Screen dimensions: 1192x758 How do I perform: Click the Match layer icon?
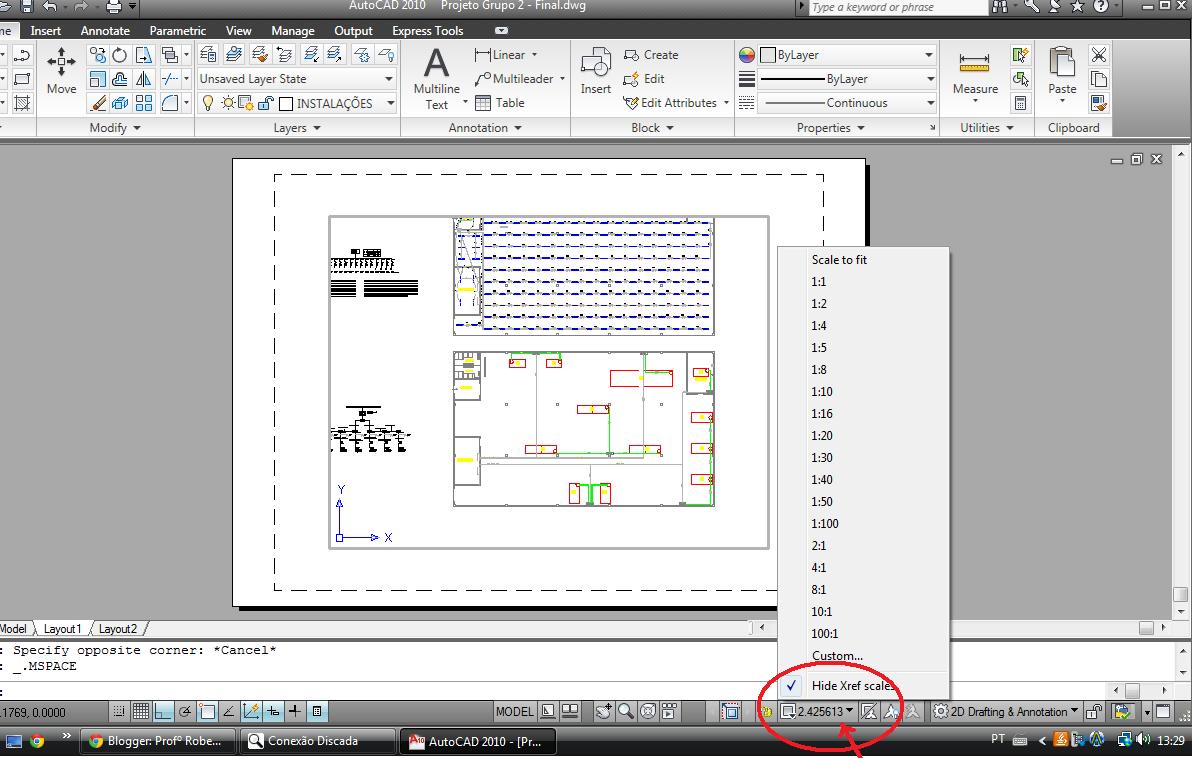260,54
